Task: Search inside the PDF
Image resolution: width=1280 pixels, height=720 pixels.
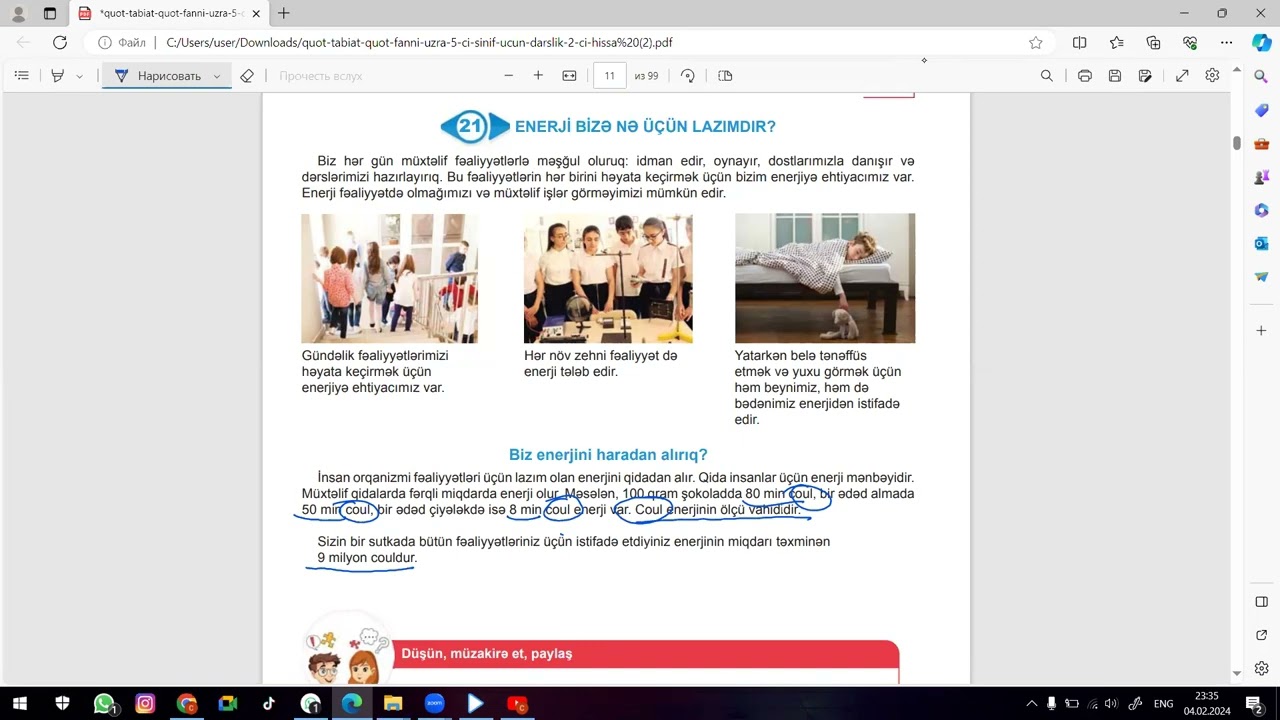Action: pyautogui.click(x=1047, y=76)
